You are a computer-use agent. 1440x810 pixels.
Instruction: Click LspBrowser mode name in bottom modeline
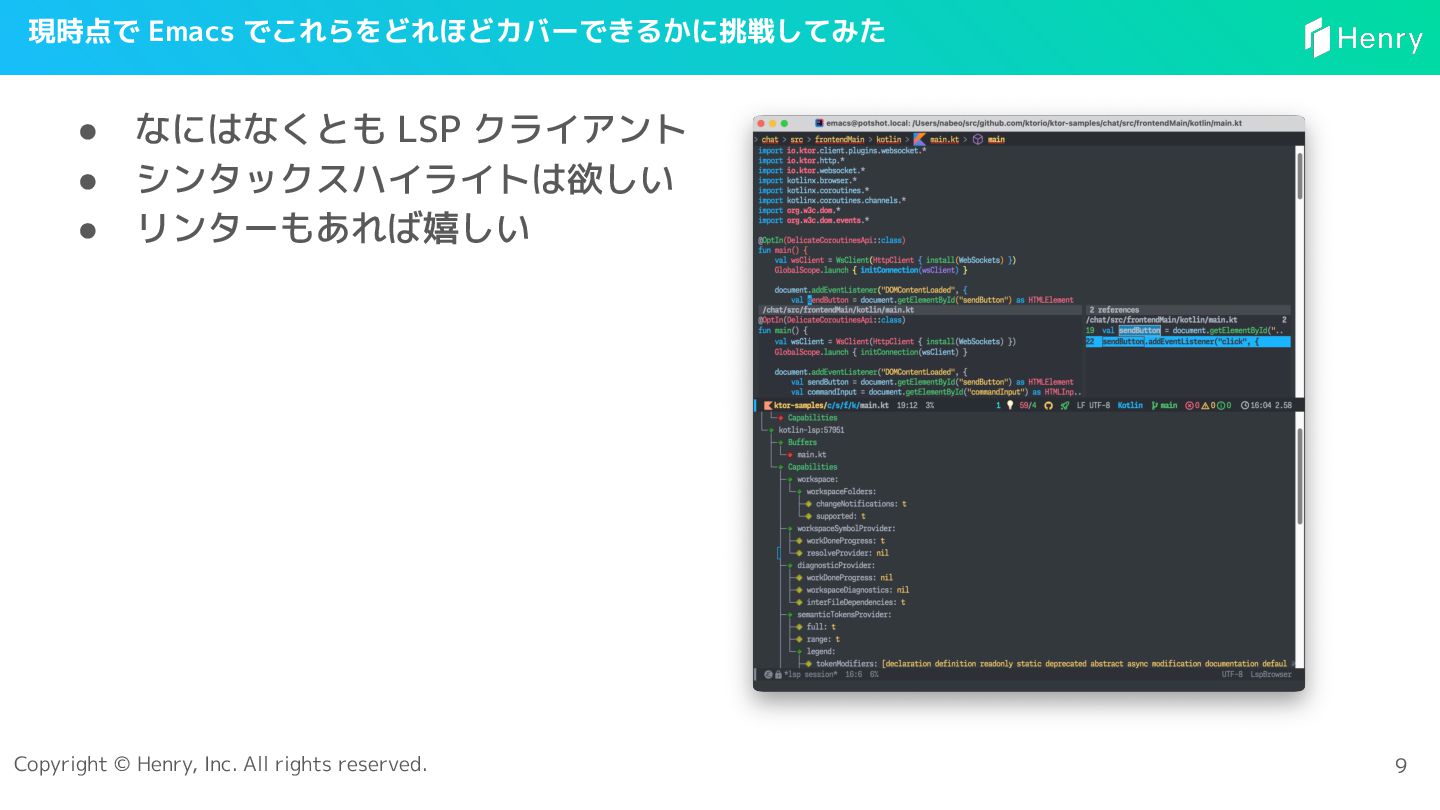(1271, 674)
